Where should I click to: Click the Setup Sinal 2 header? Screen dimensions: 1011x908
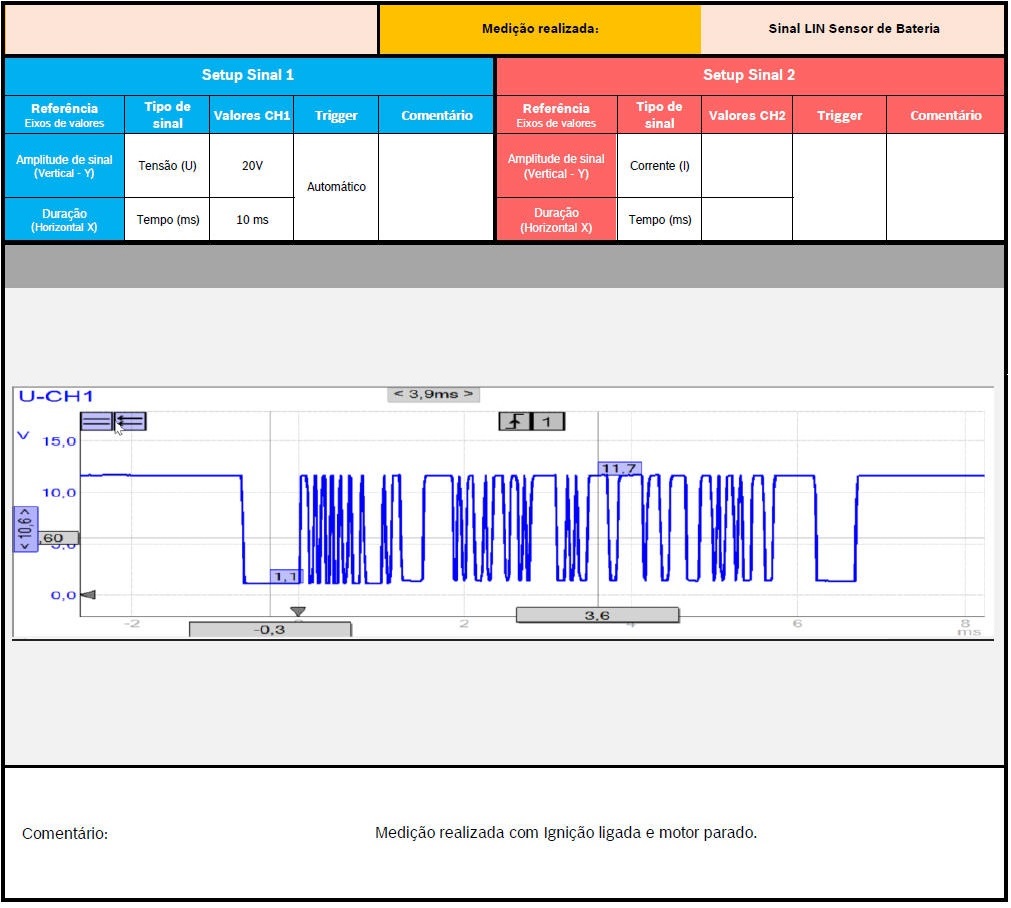coord(749,75)
